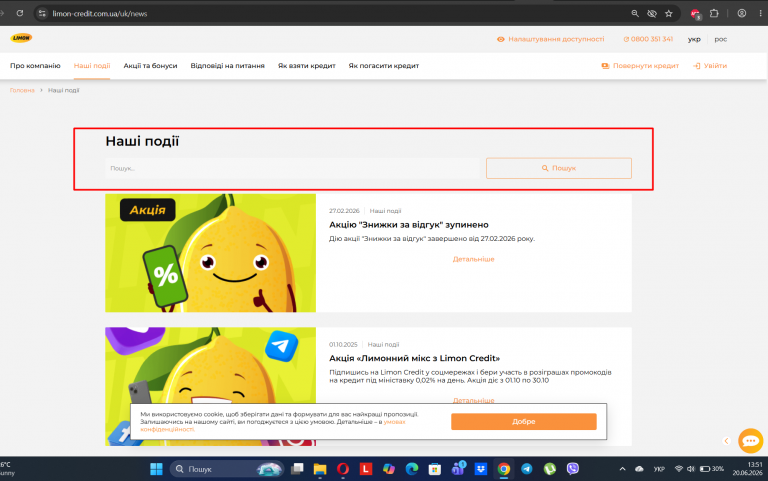Open Copilot from the taskbar
Viewport: 768px width, 481px height.
pyautogui.click(x=389, y=469)
